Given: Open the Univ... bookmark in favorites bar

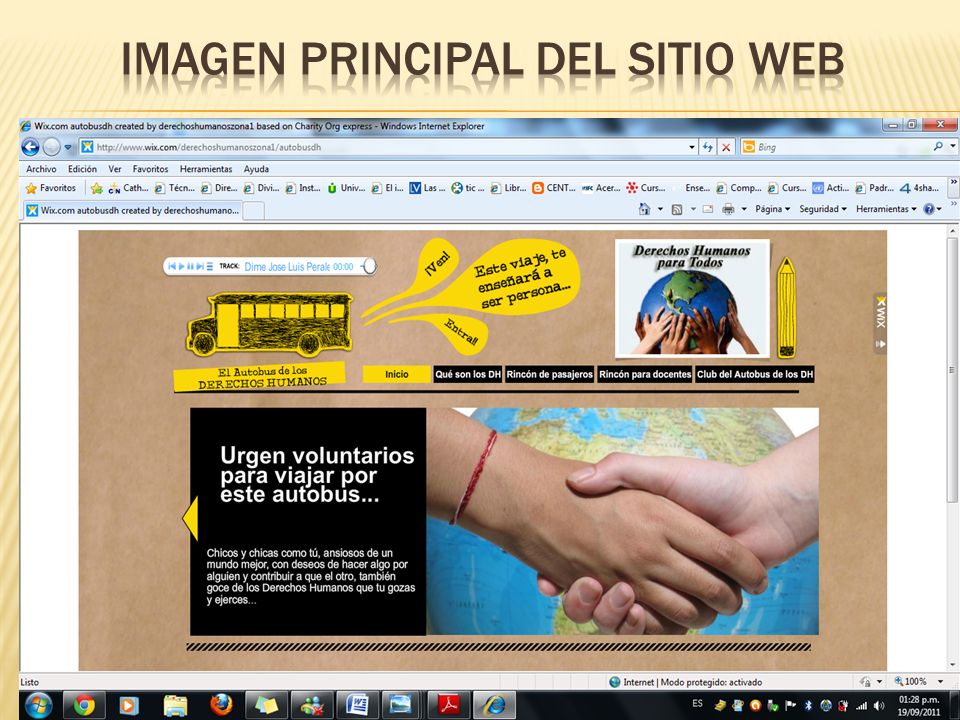Looking at the screenshot, I should tap(346, 188).
